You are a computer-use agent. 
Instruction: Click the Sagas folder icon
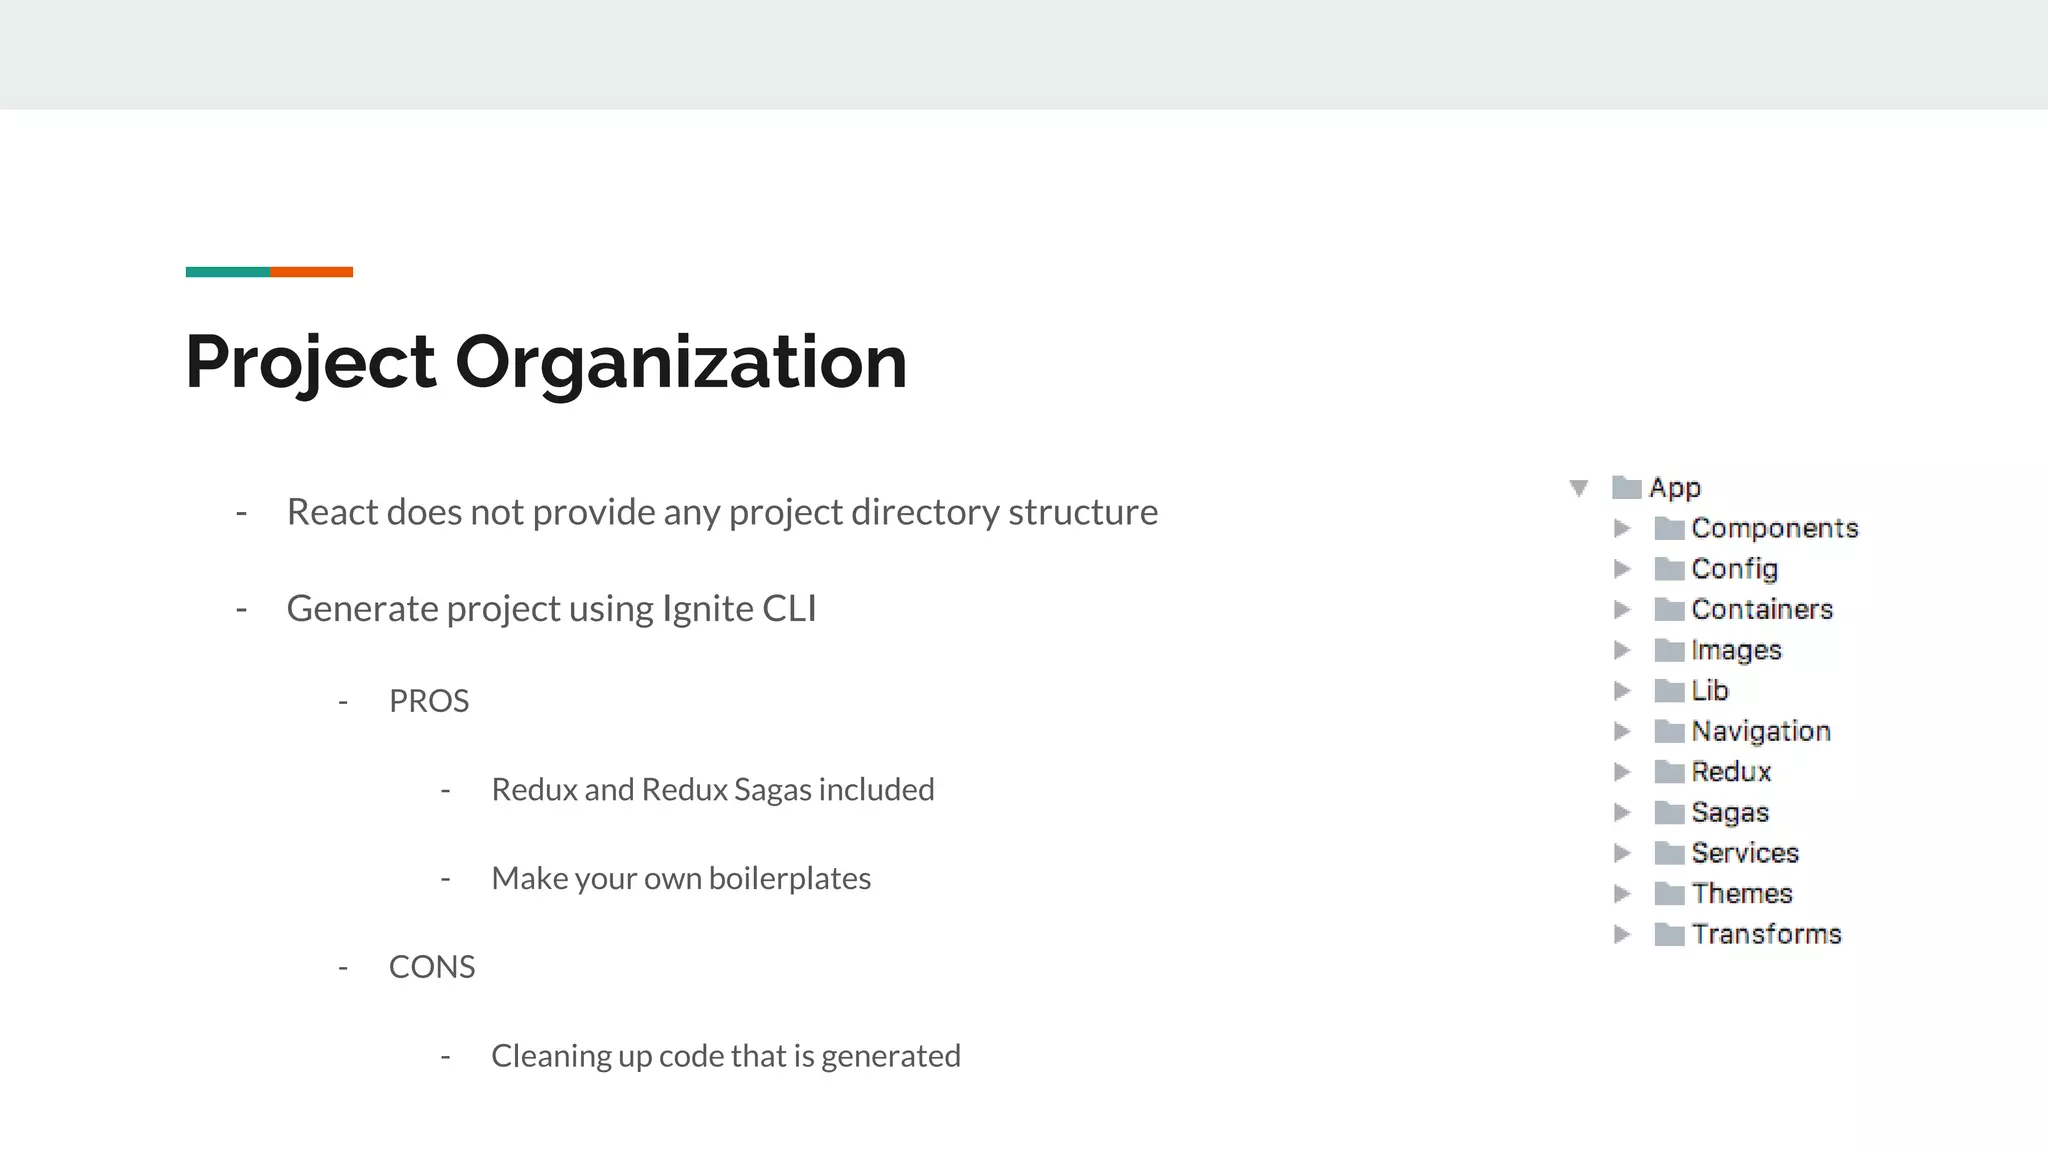coord(1669,812)
